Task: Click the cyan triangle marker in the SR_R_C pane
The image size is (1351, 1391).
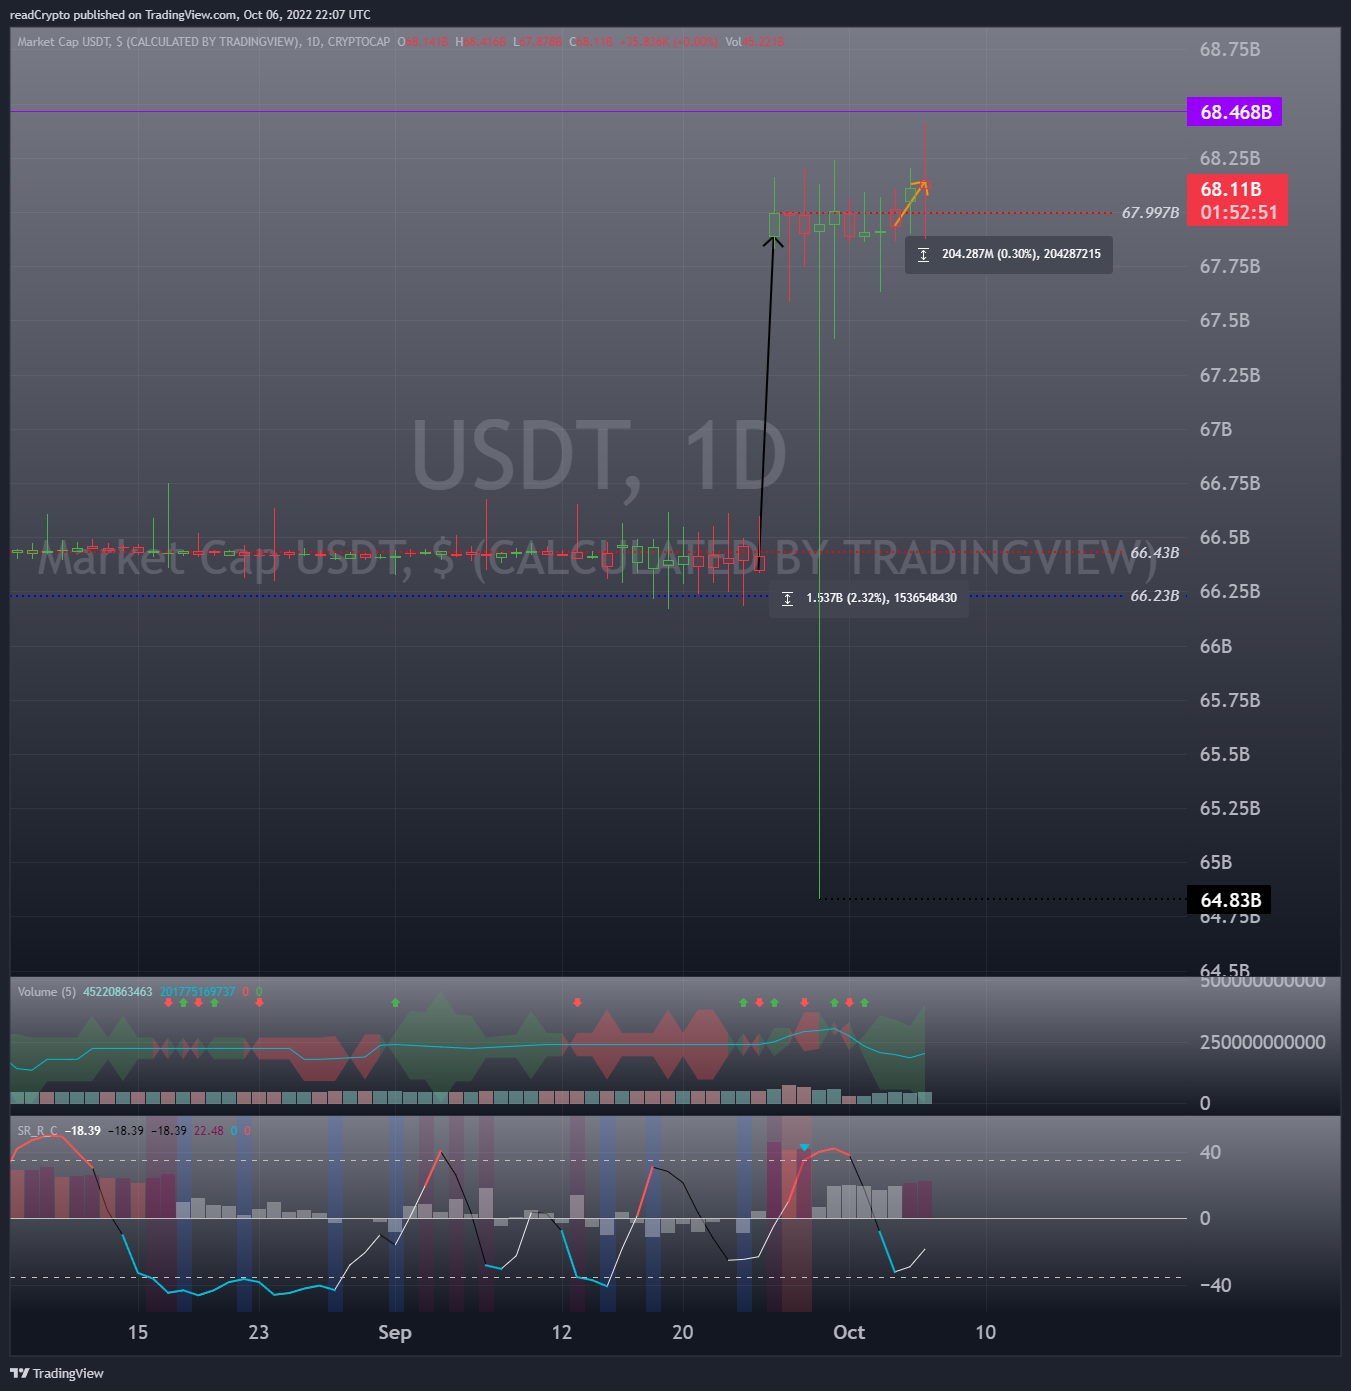Action: [804, 1147]
